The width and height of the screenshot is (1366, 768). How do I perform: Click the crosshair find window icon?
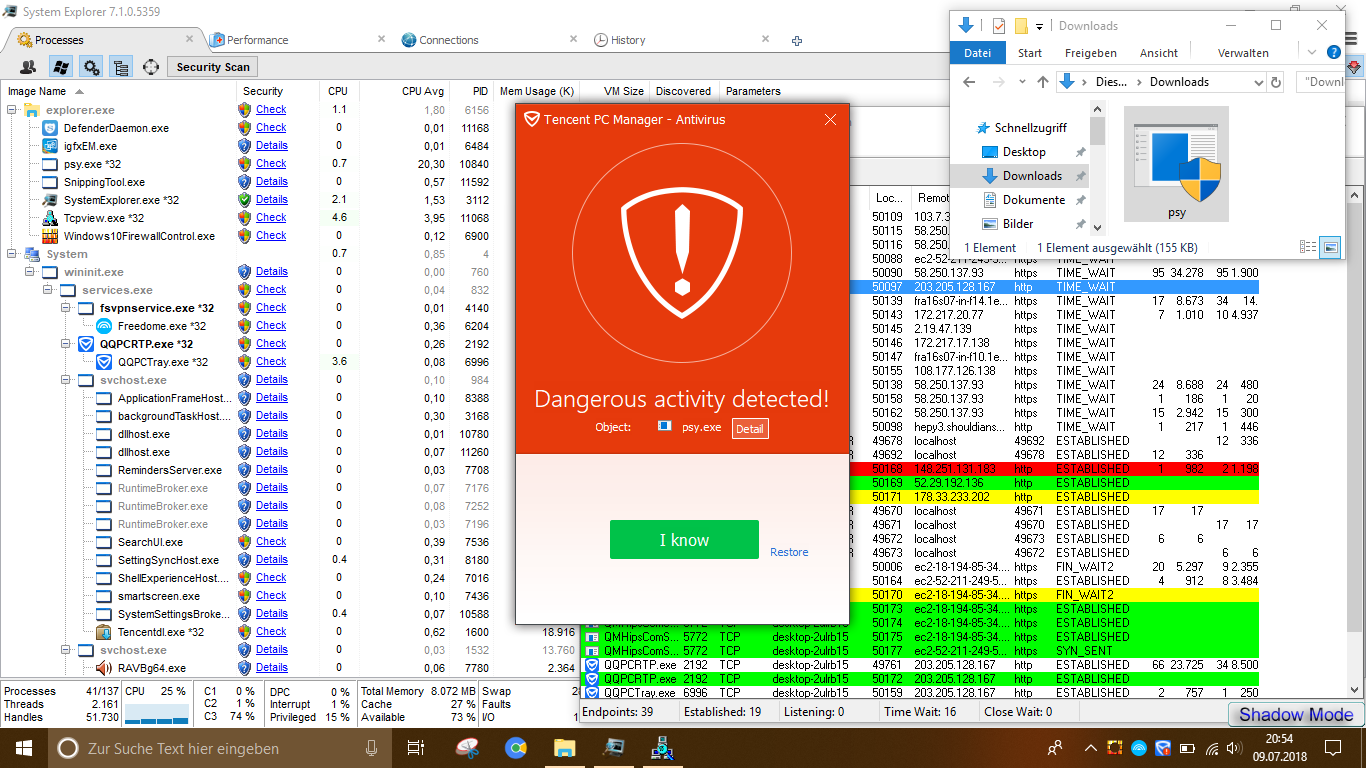point(151,67)
